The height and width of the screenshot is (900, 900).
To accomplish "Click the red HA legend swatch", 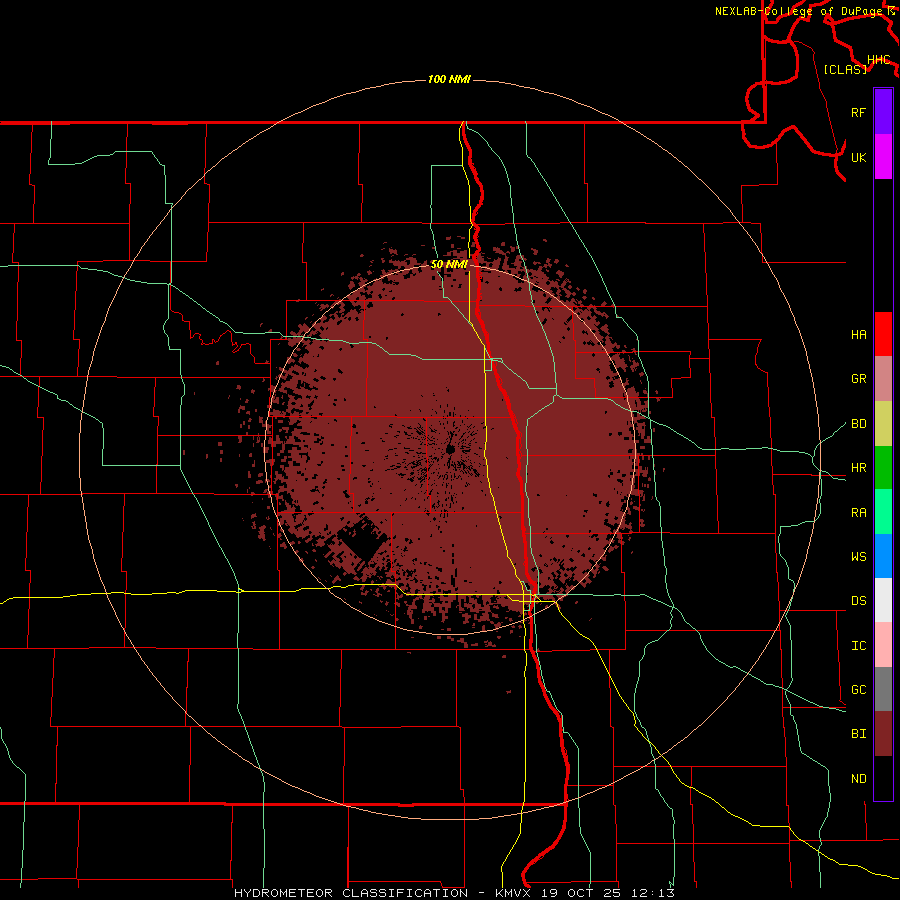I will click(x=883, y=334).
